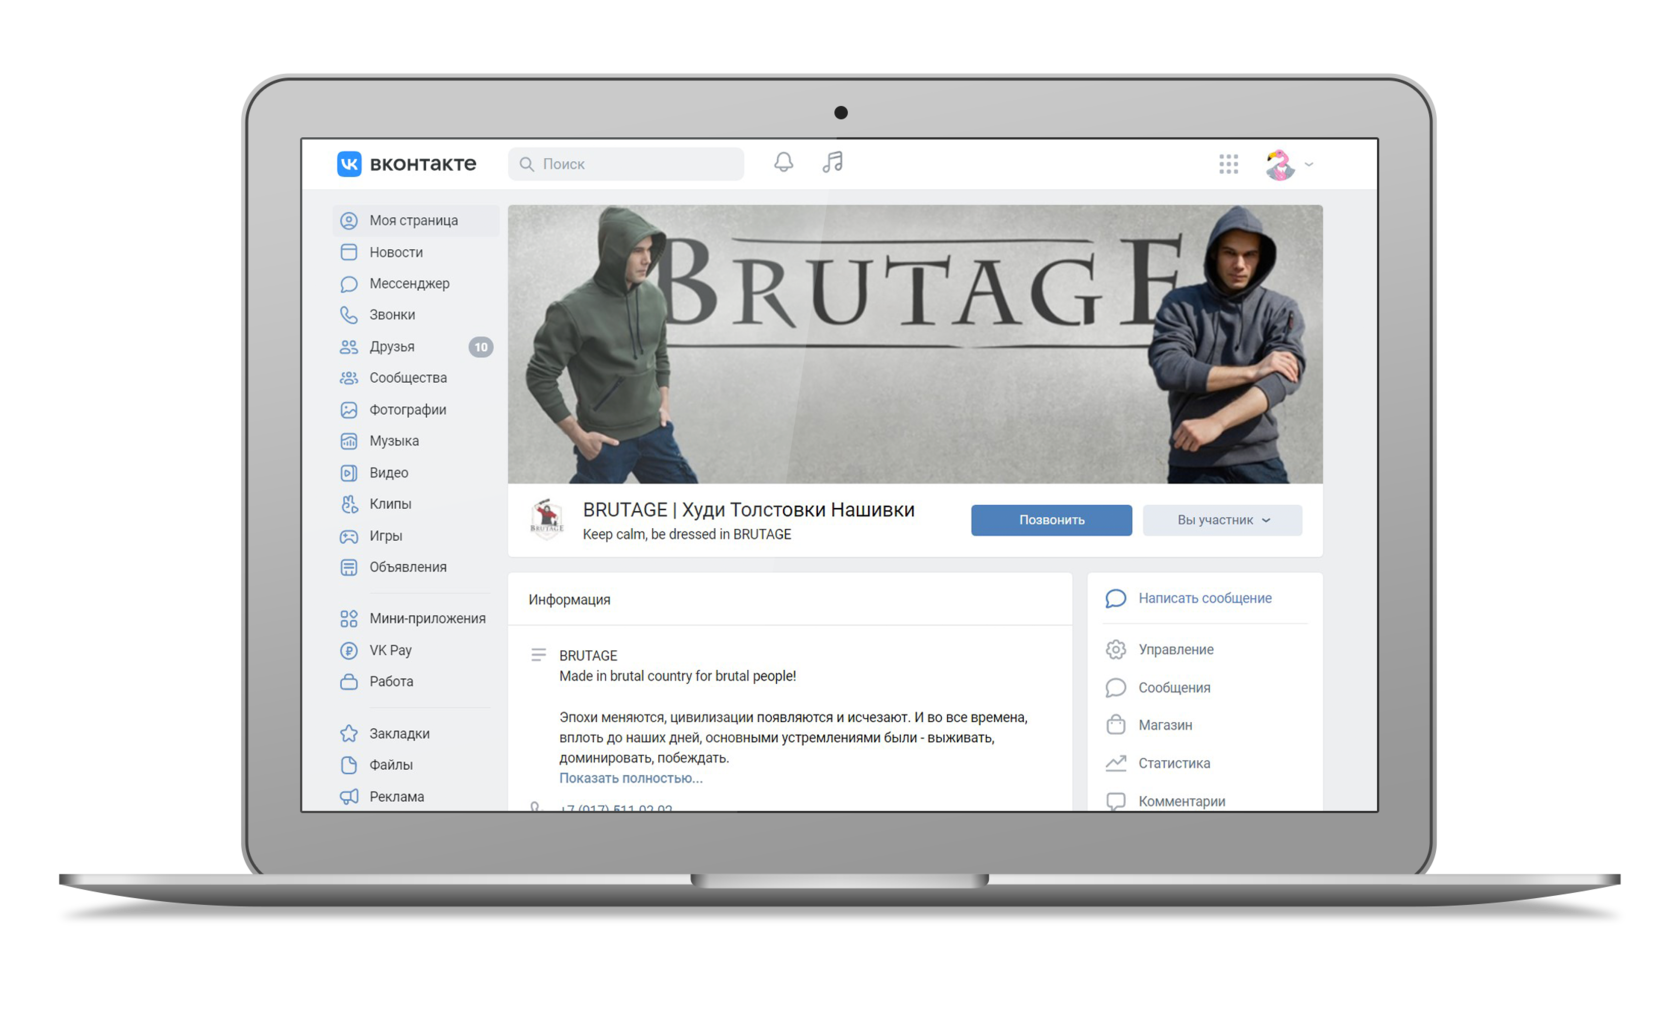This screenshot has width=1680, height=1013.
Task: Click the Мессенджер speech bubble icon
Action: click(349, 284)
